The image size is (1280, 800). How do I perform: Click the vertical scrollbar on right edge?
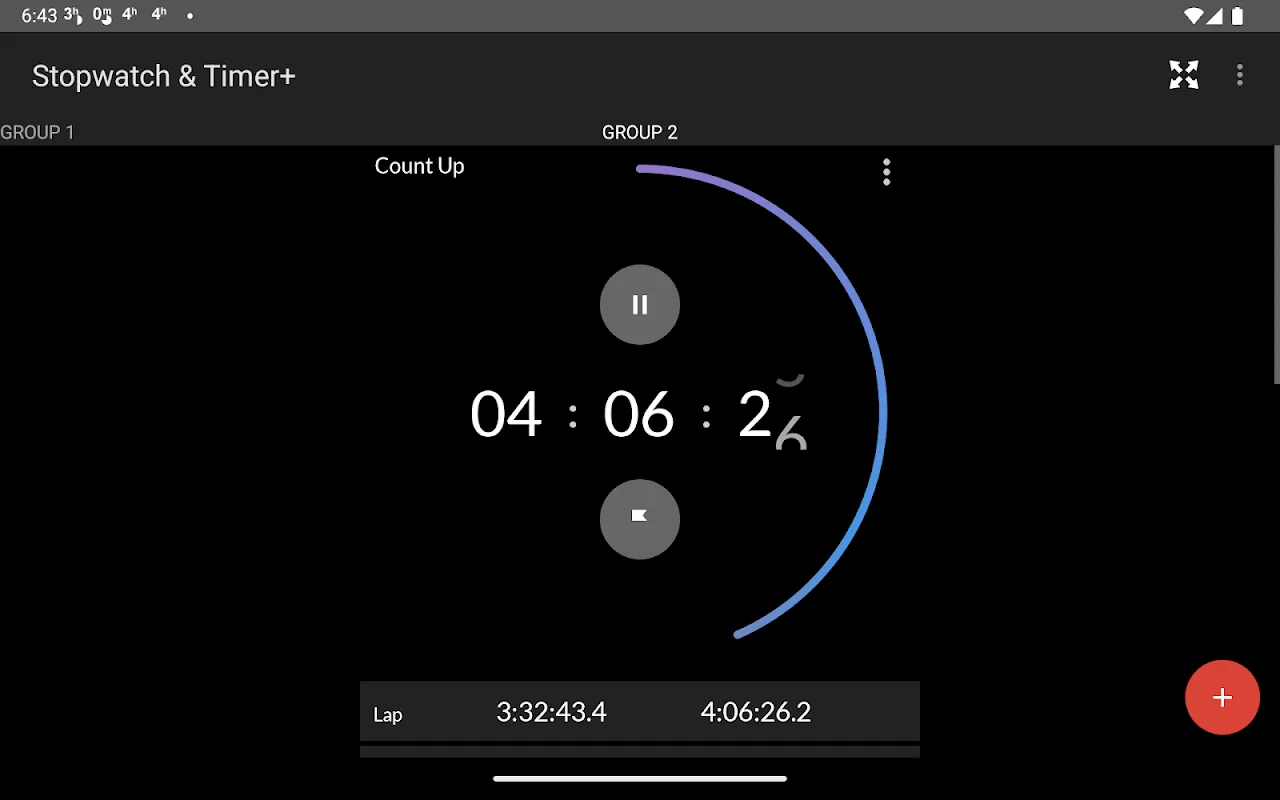[1276, 264]
